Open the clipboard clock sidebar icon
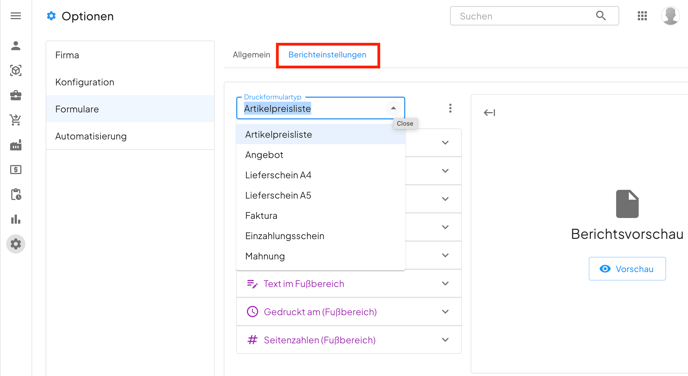The height and width of the screenshot is (376, 688). [16, 194]
